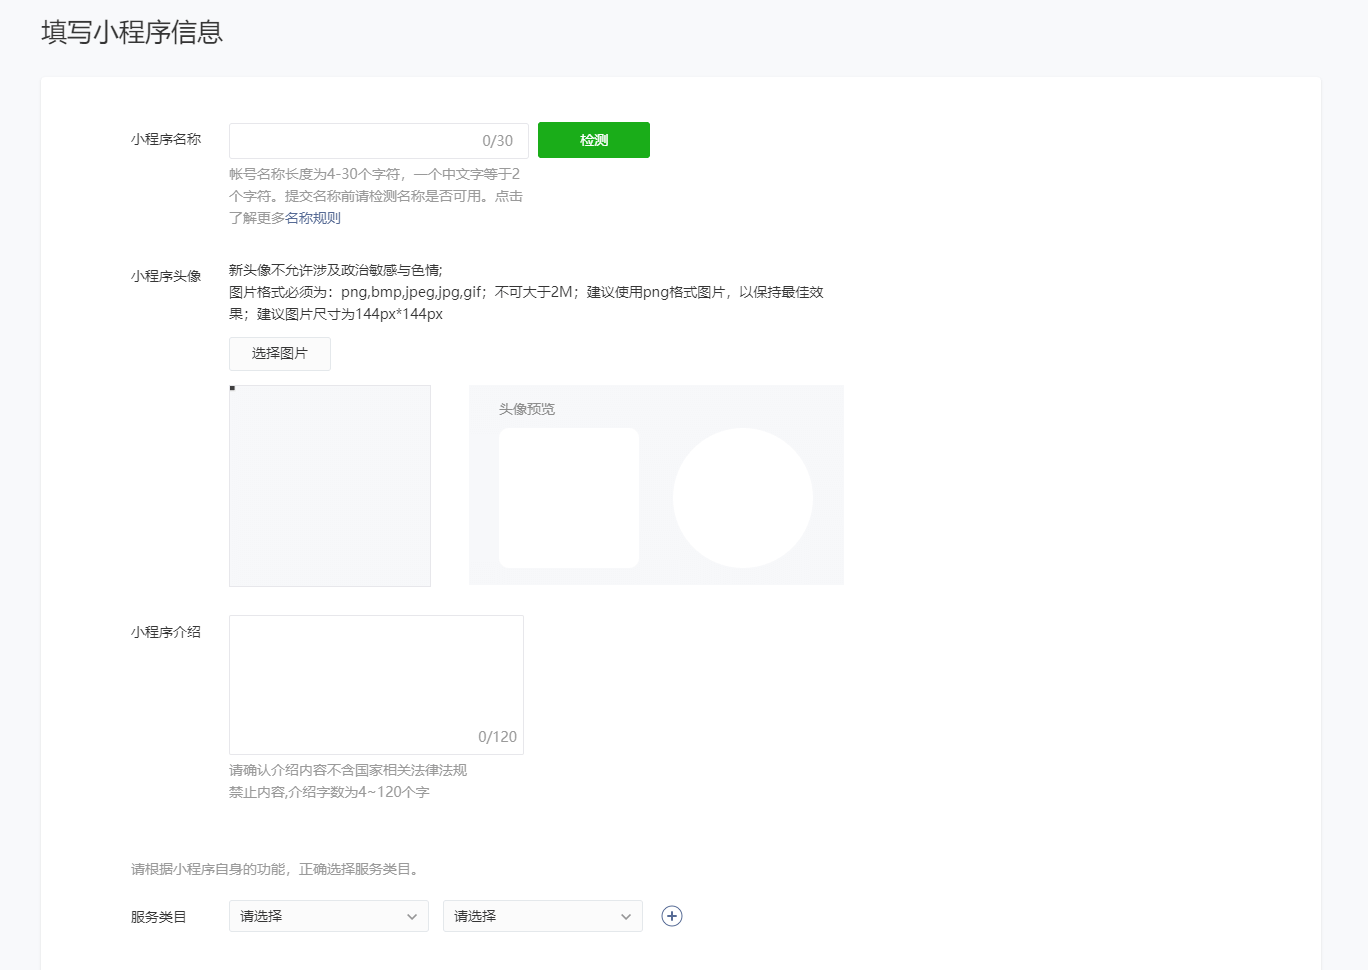Click the 选择图片 upload button
This screenshot has width=1368, height=970.
(x=280, y=354)
